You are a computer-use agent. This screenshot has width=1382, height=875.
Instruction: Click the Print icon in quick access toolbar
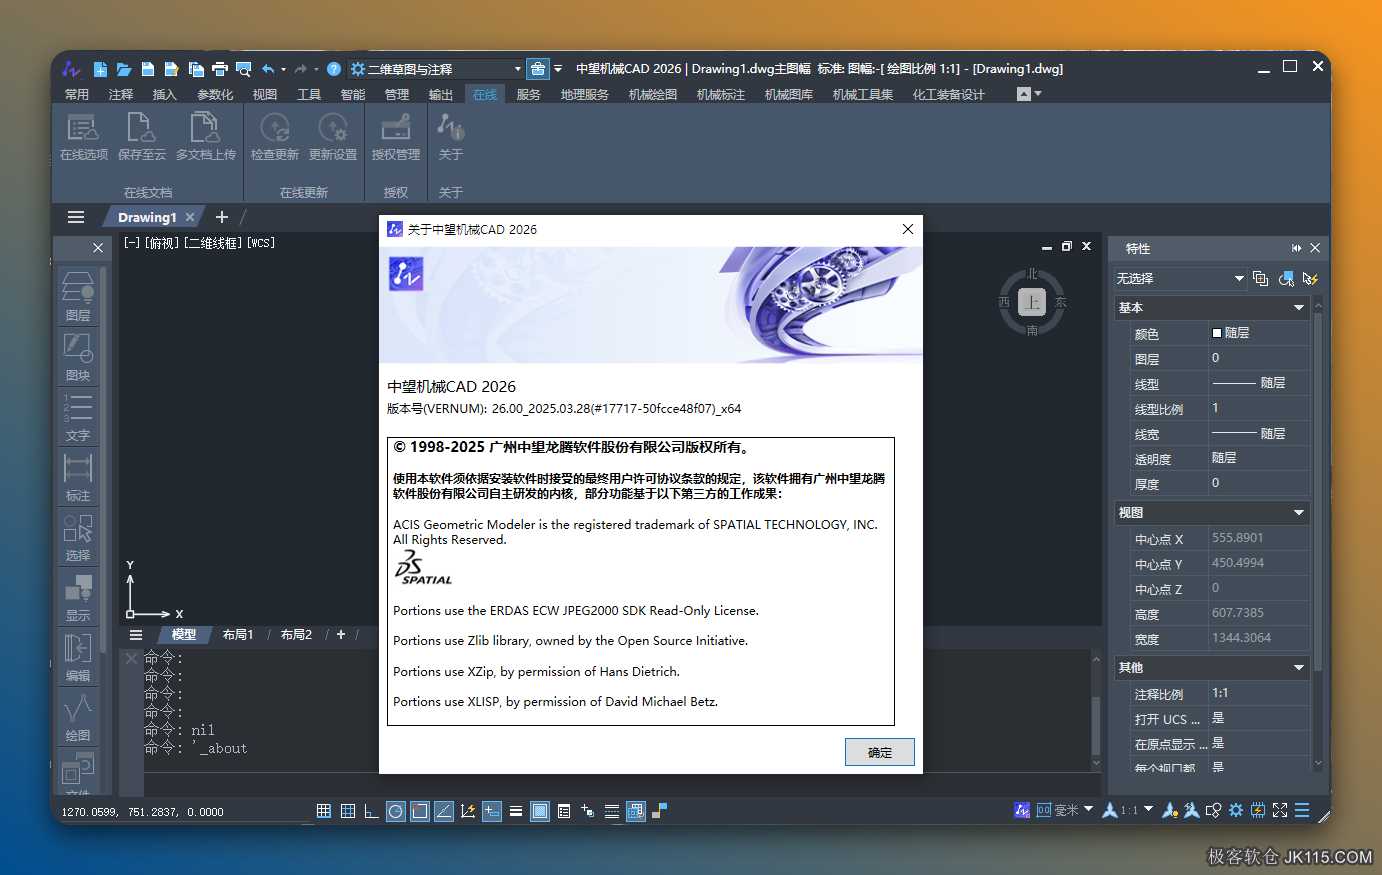pos(220,69)
